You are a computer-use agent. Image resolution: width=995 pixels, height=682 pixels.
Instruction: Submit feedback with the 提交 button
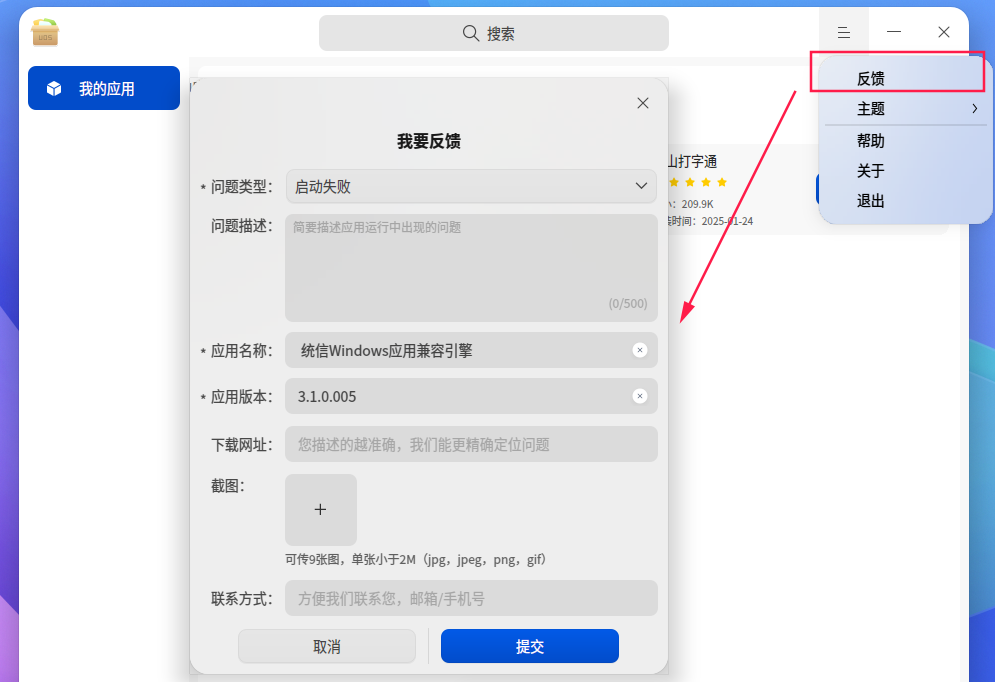pos(530,646)
